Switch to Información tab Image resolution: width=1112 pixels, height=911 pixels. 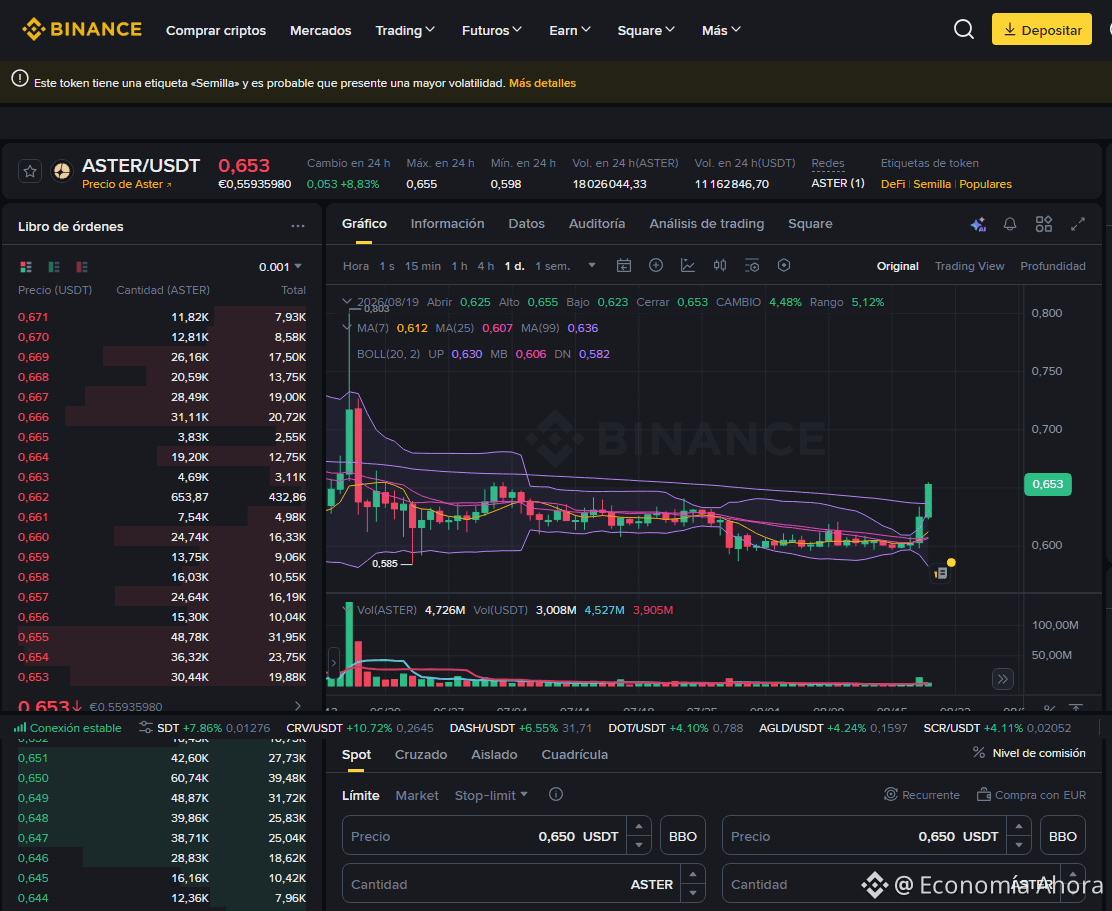tap(447, 223)
